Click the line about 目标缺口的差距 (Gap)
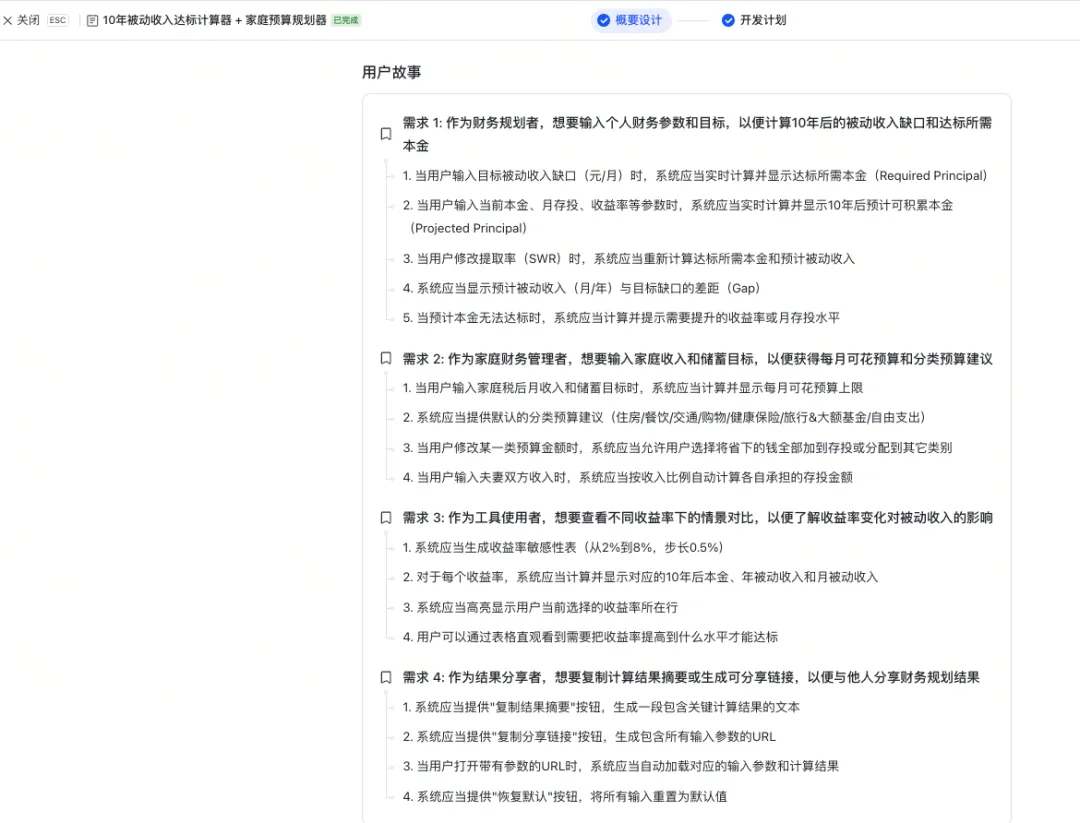Screen dimensions: 1080x823 tap(581, 289)
